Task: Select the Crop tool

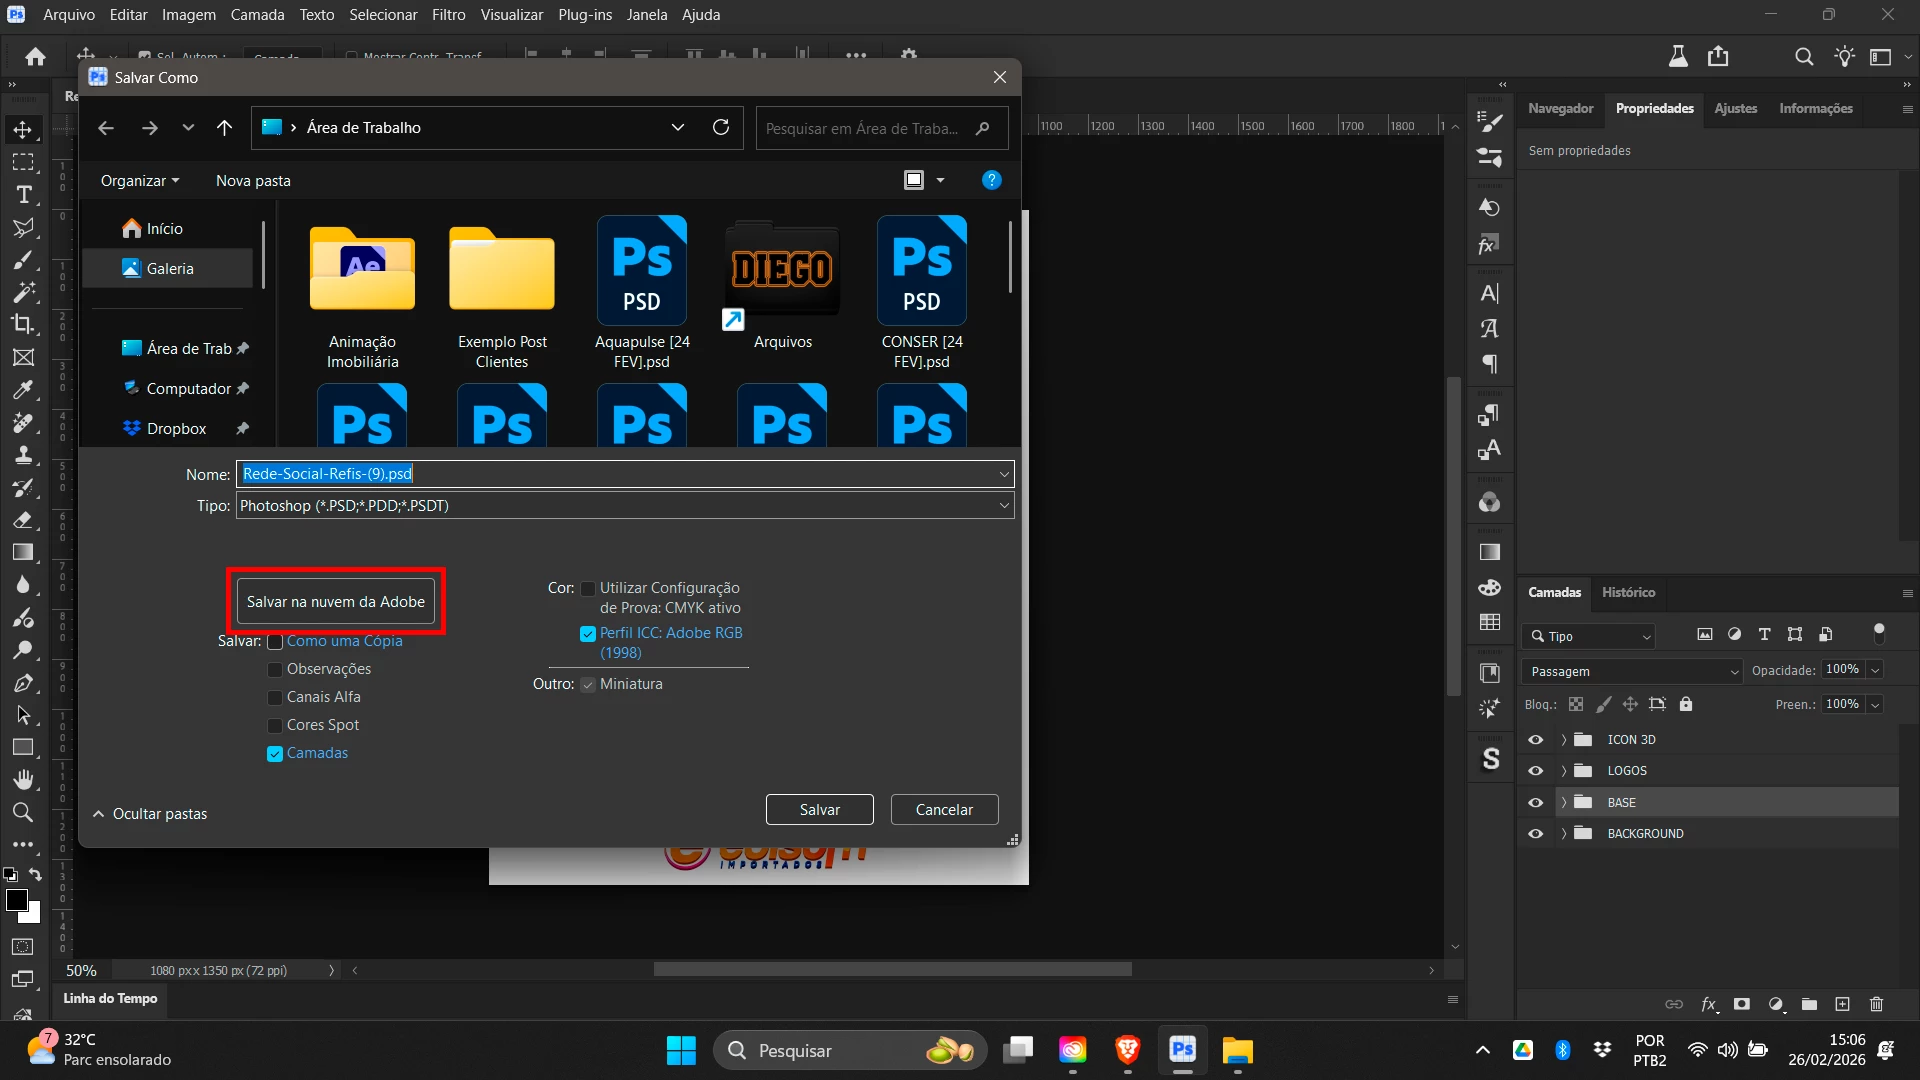Action: coord(24,324)
